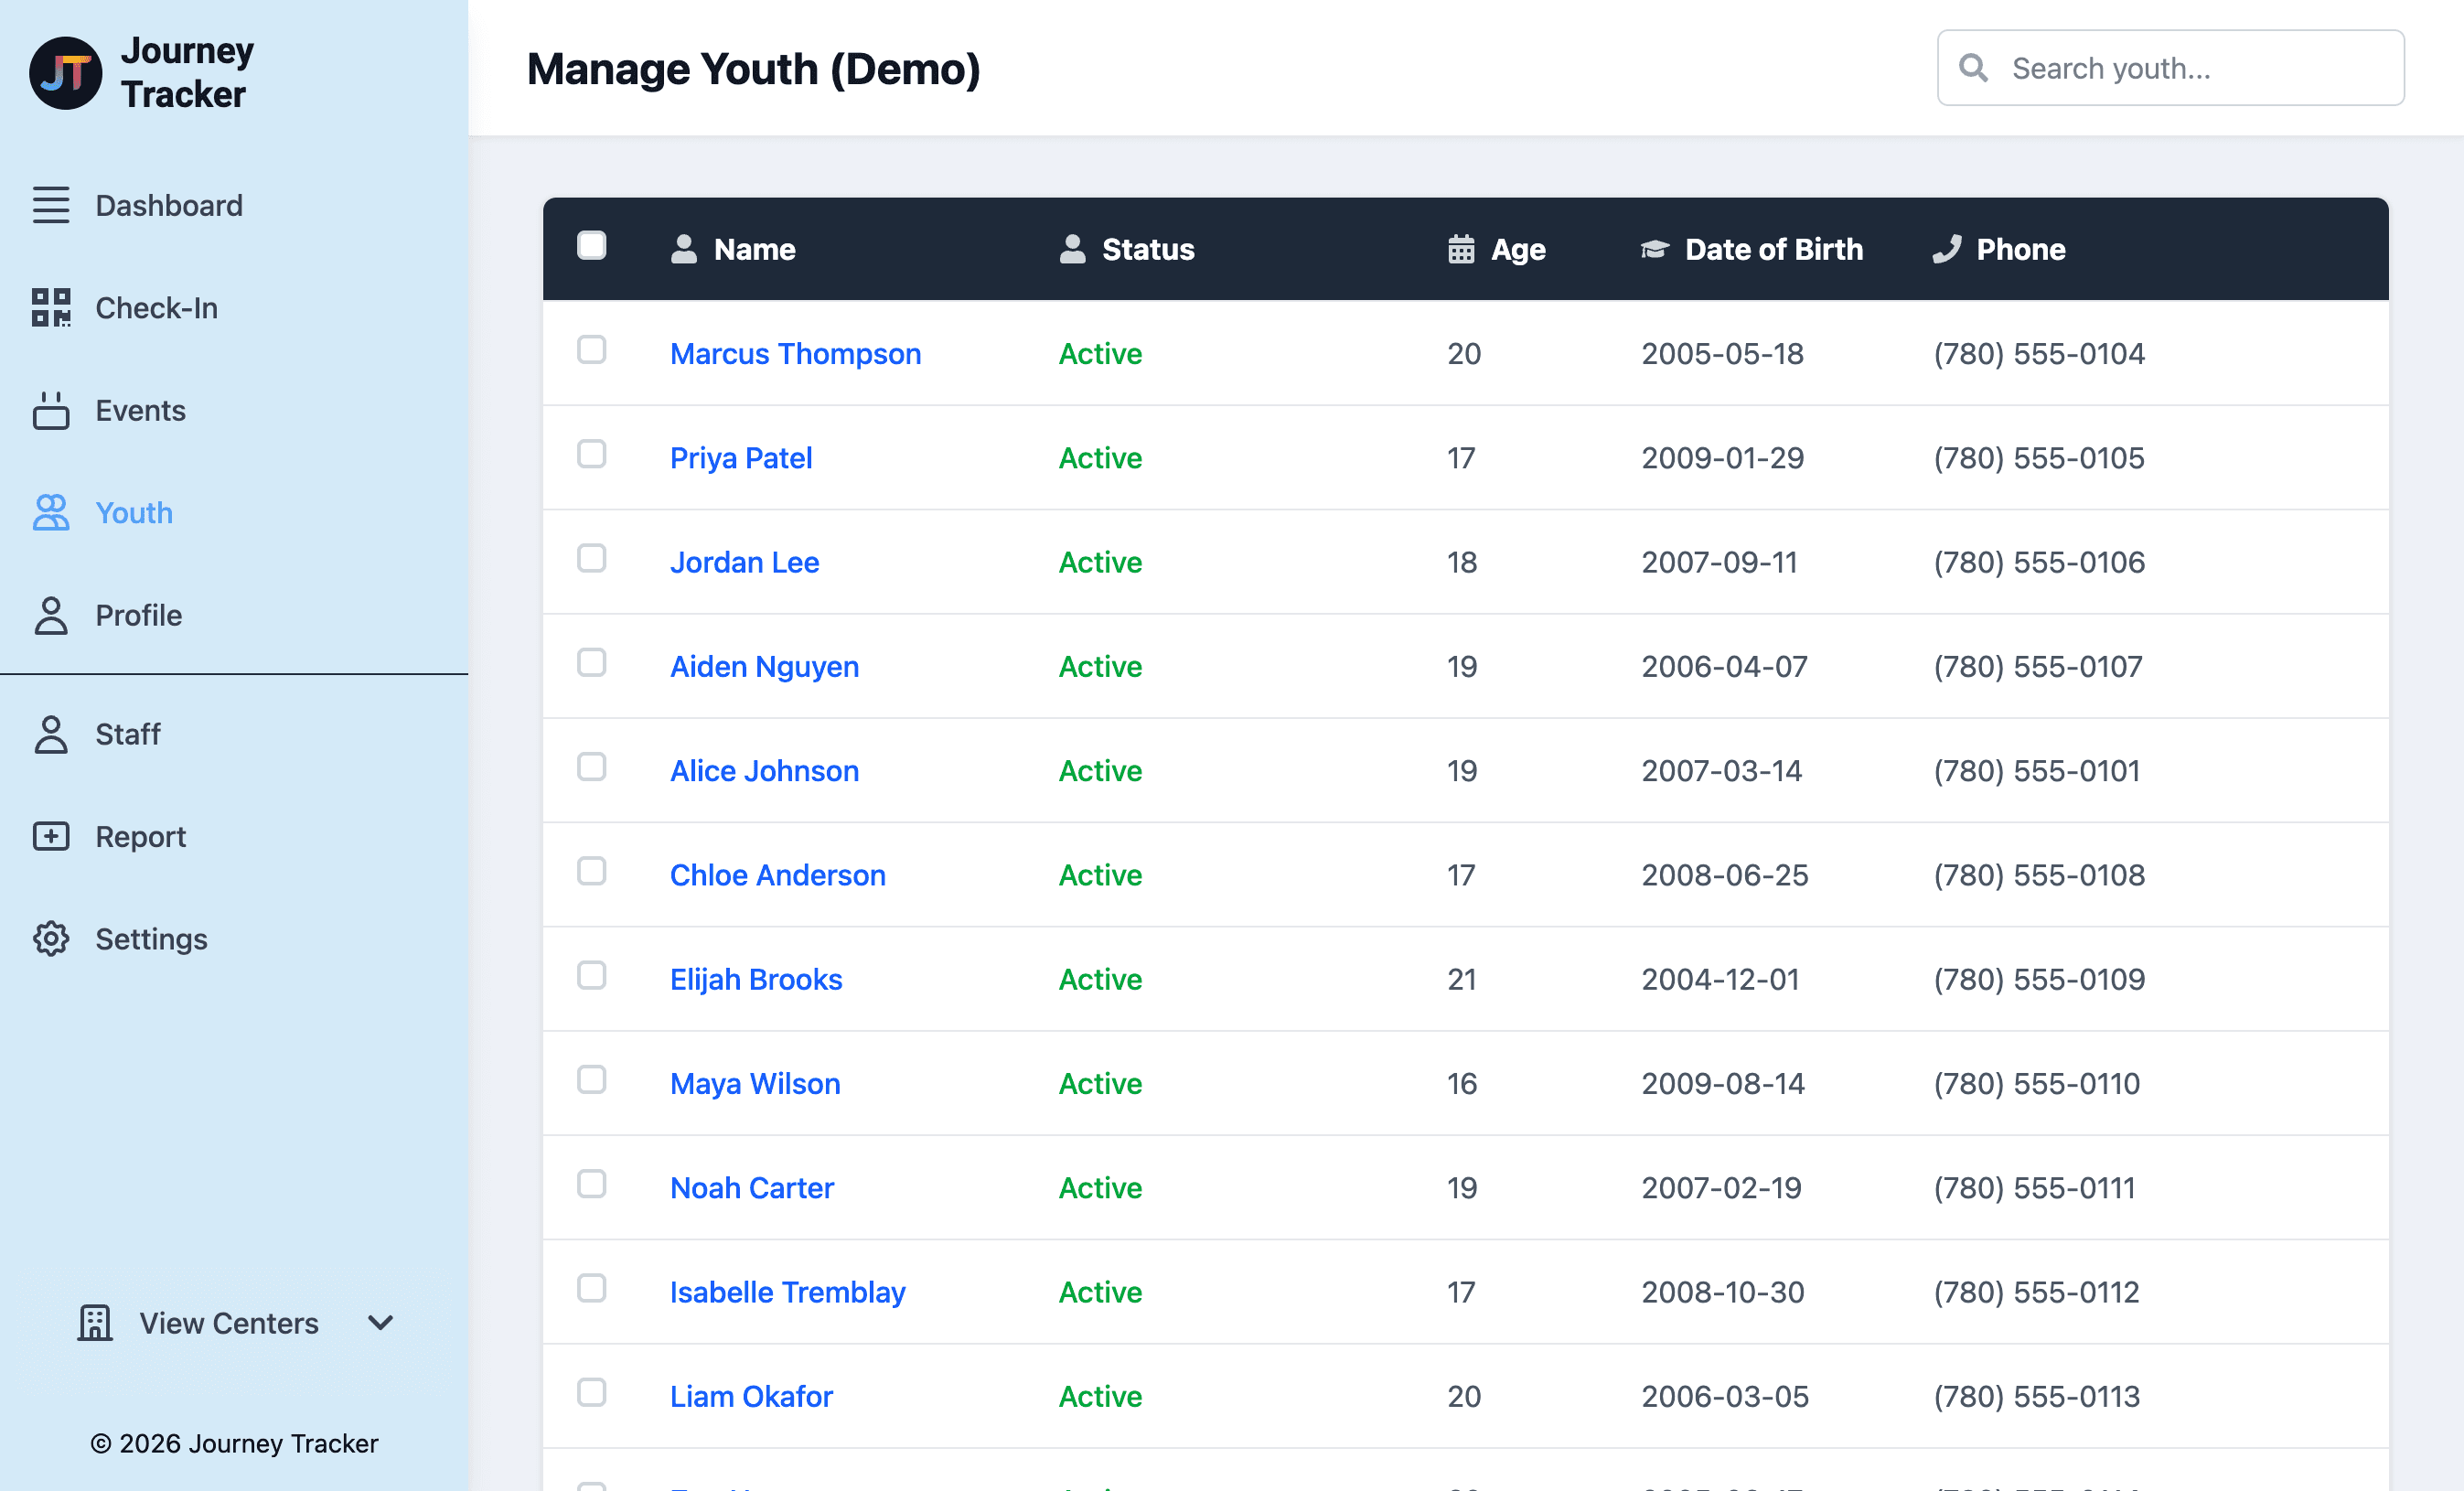Click the Staff person icon
The image size is (2464, 1491).
tap(51, 734)
